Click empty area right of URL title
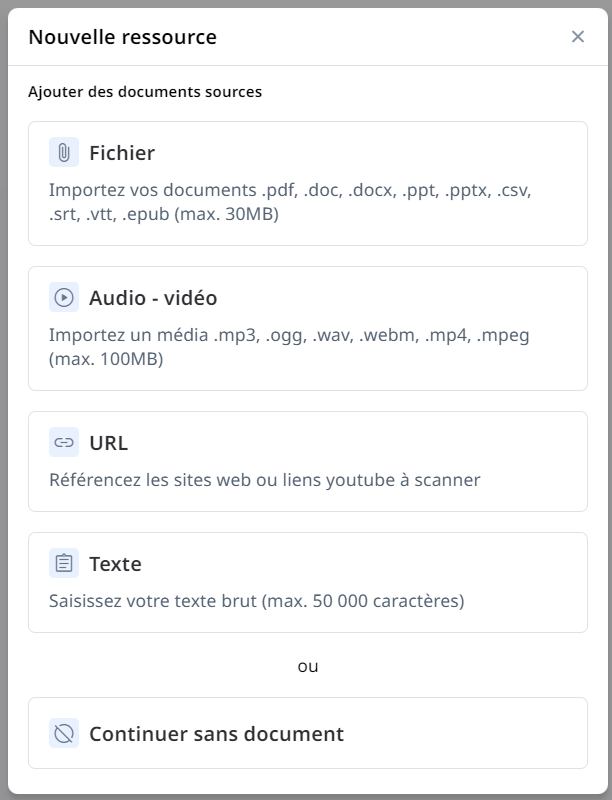This screenshot has height=800, width=612. click(x=400, y=443)
